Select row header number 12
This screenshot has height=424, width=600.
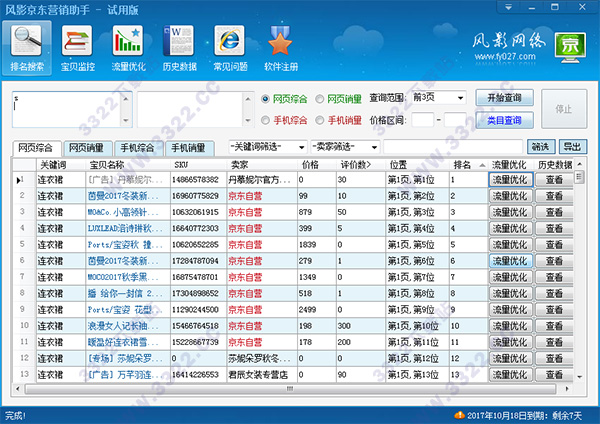point(24,359)
